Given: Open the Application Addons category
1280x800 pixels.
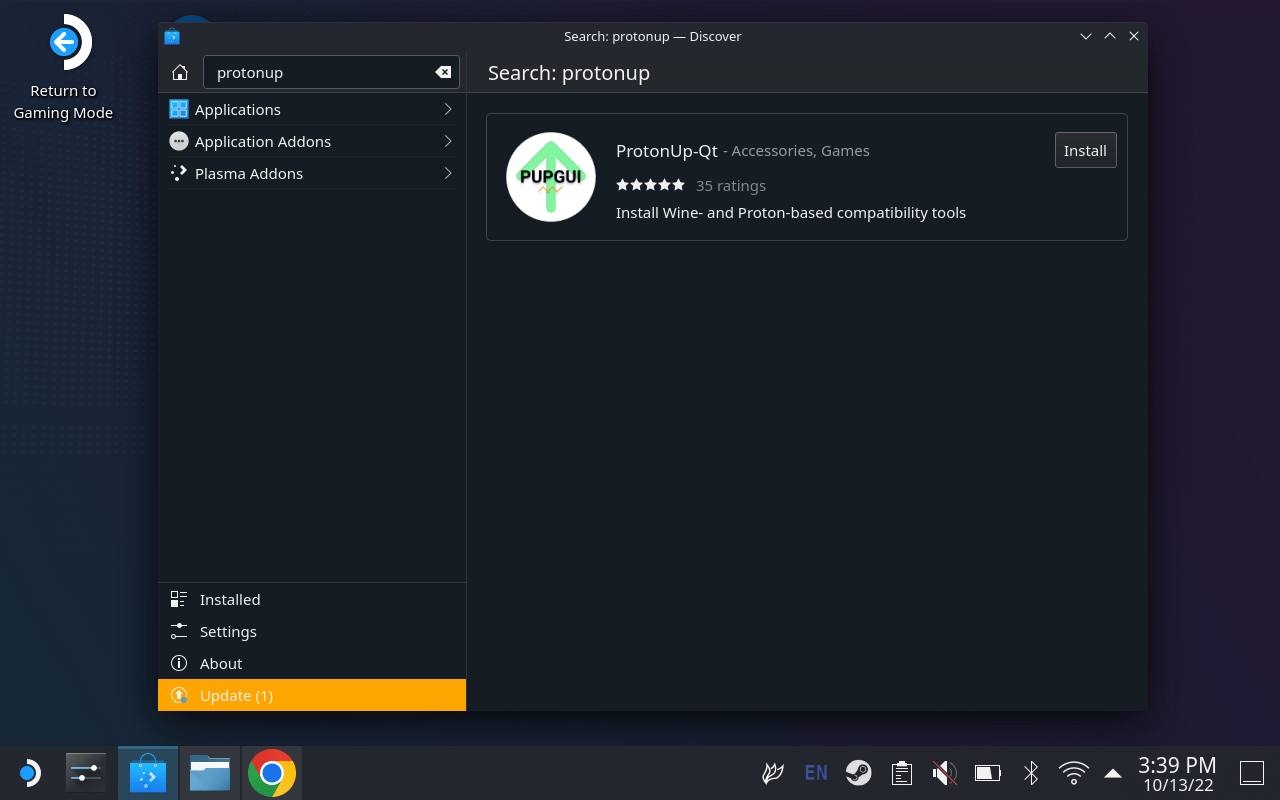Looking at the screenshot, I should (x=312, y=141).
